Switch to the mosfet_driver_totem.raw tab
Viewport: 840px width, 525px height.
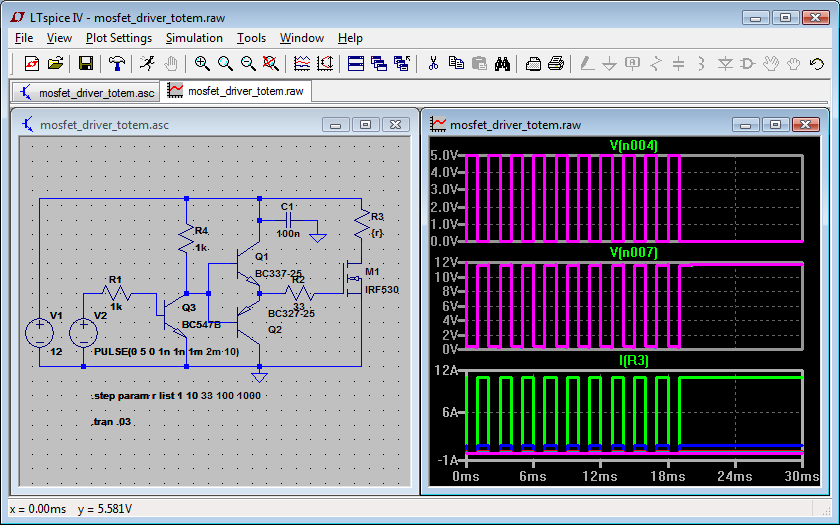pyautogui.click(x=236, y=91)
